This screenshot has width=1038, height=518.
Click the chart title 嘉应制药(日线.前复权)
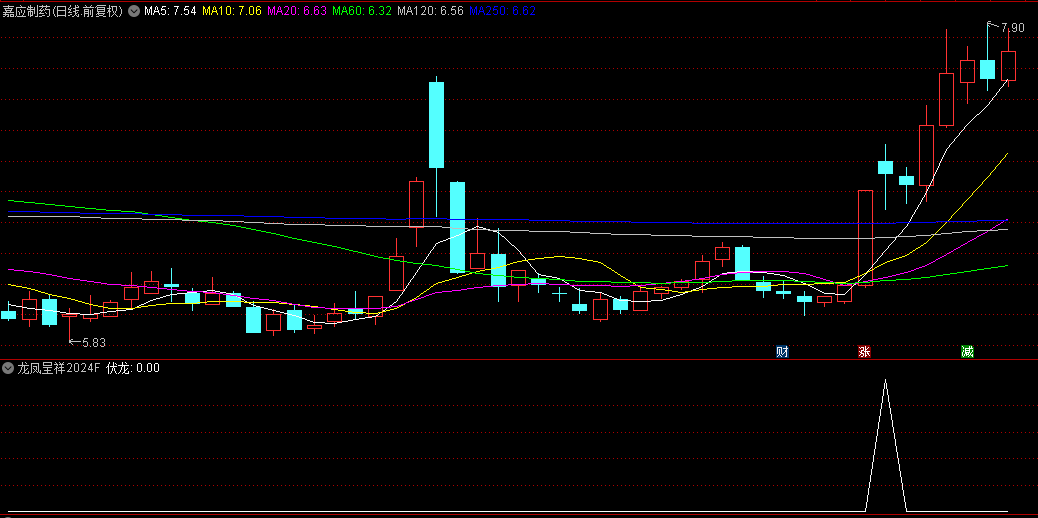(x=63, y=11)
